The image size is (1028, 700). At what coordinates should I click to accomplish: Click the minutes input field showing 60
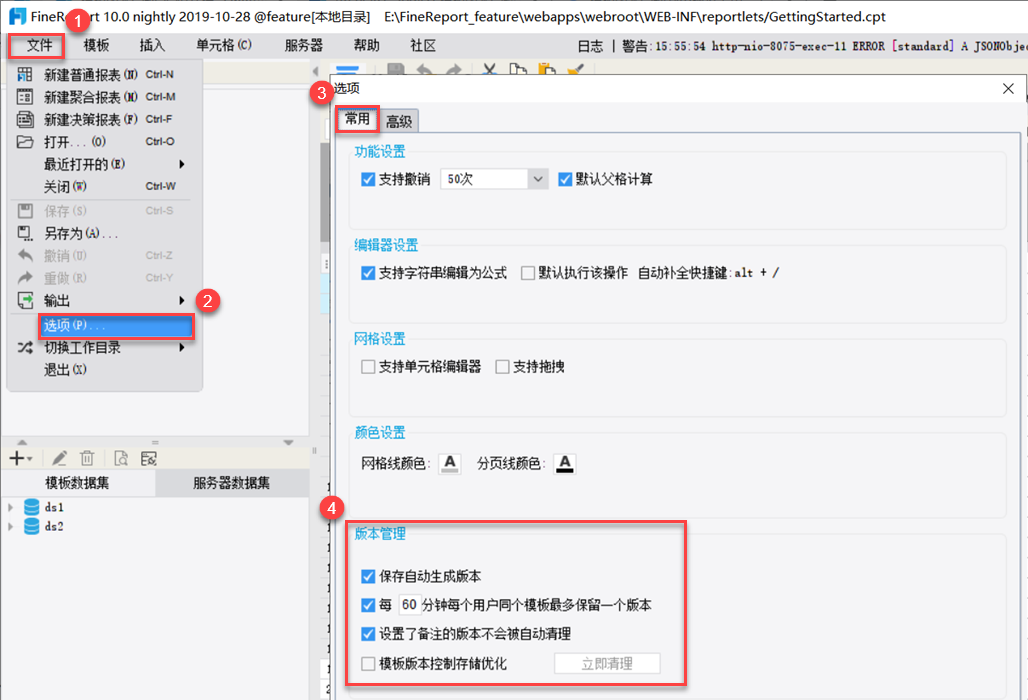click(x=409, y=604)
